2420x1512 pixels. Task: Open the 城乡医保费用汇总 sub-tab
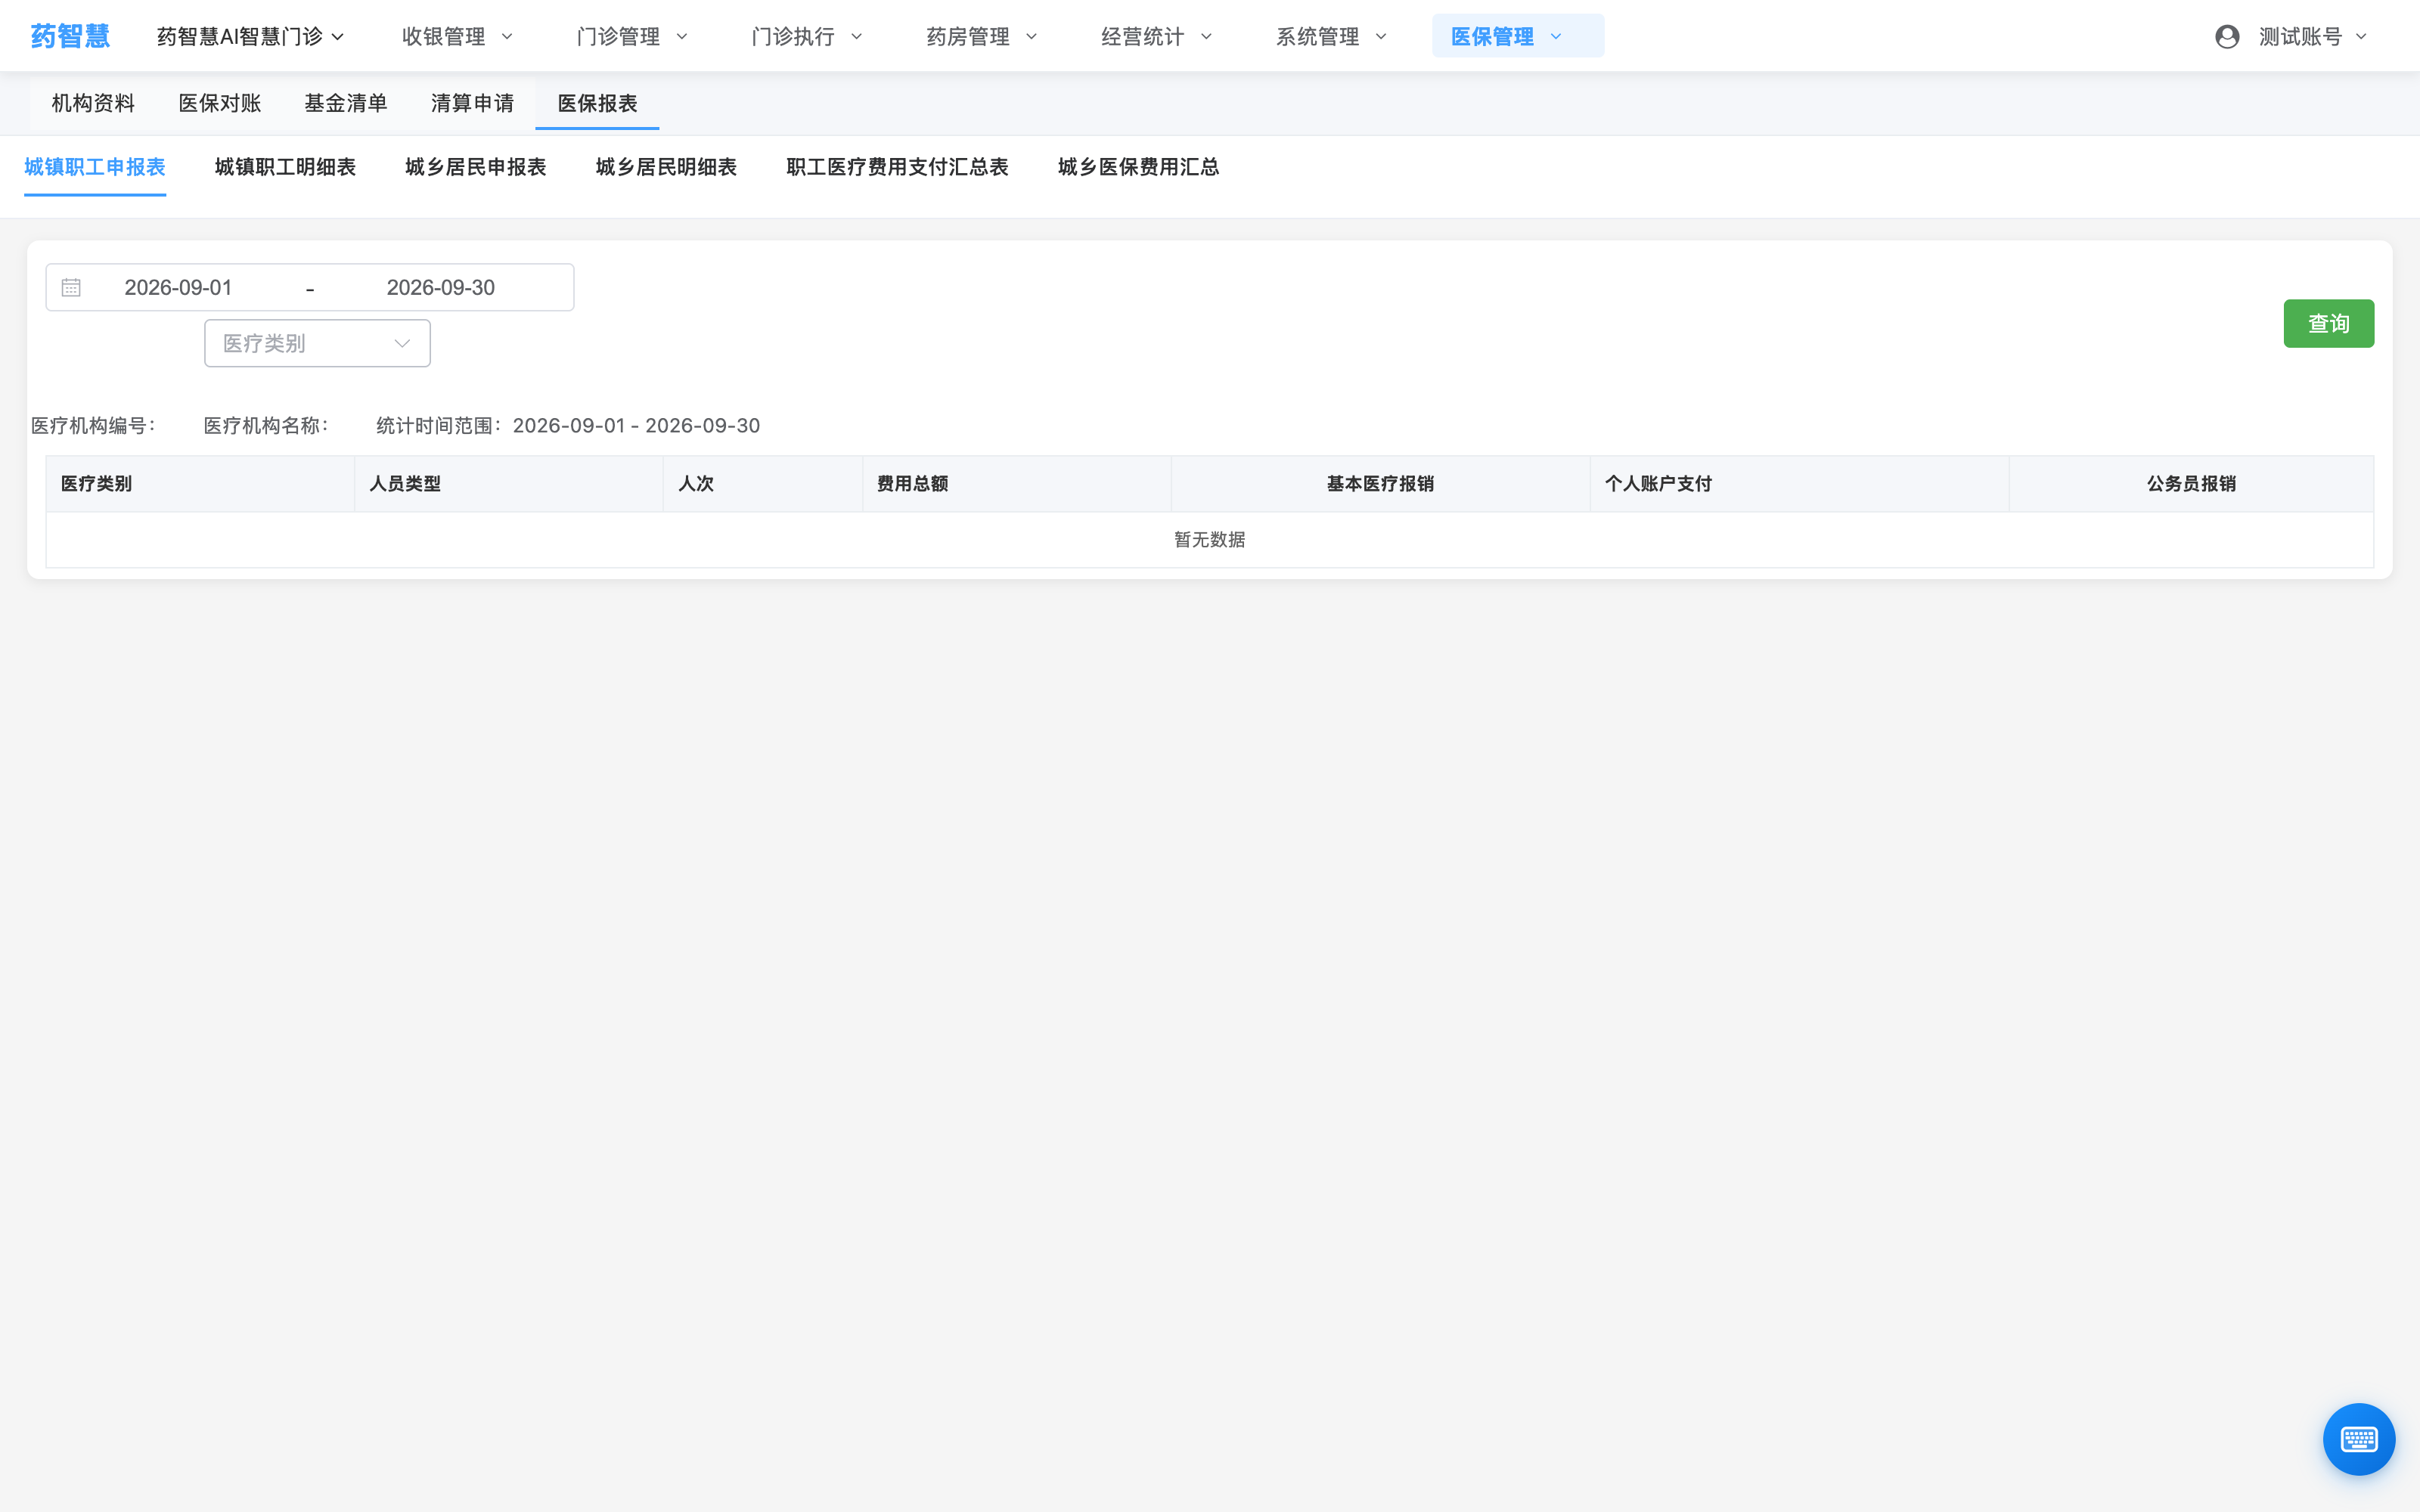coord(1138,167)
